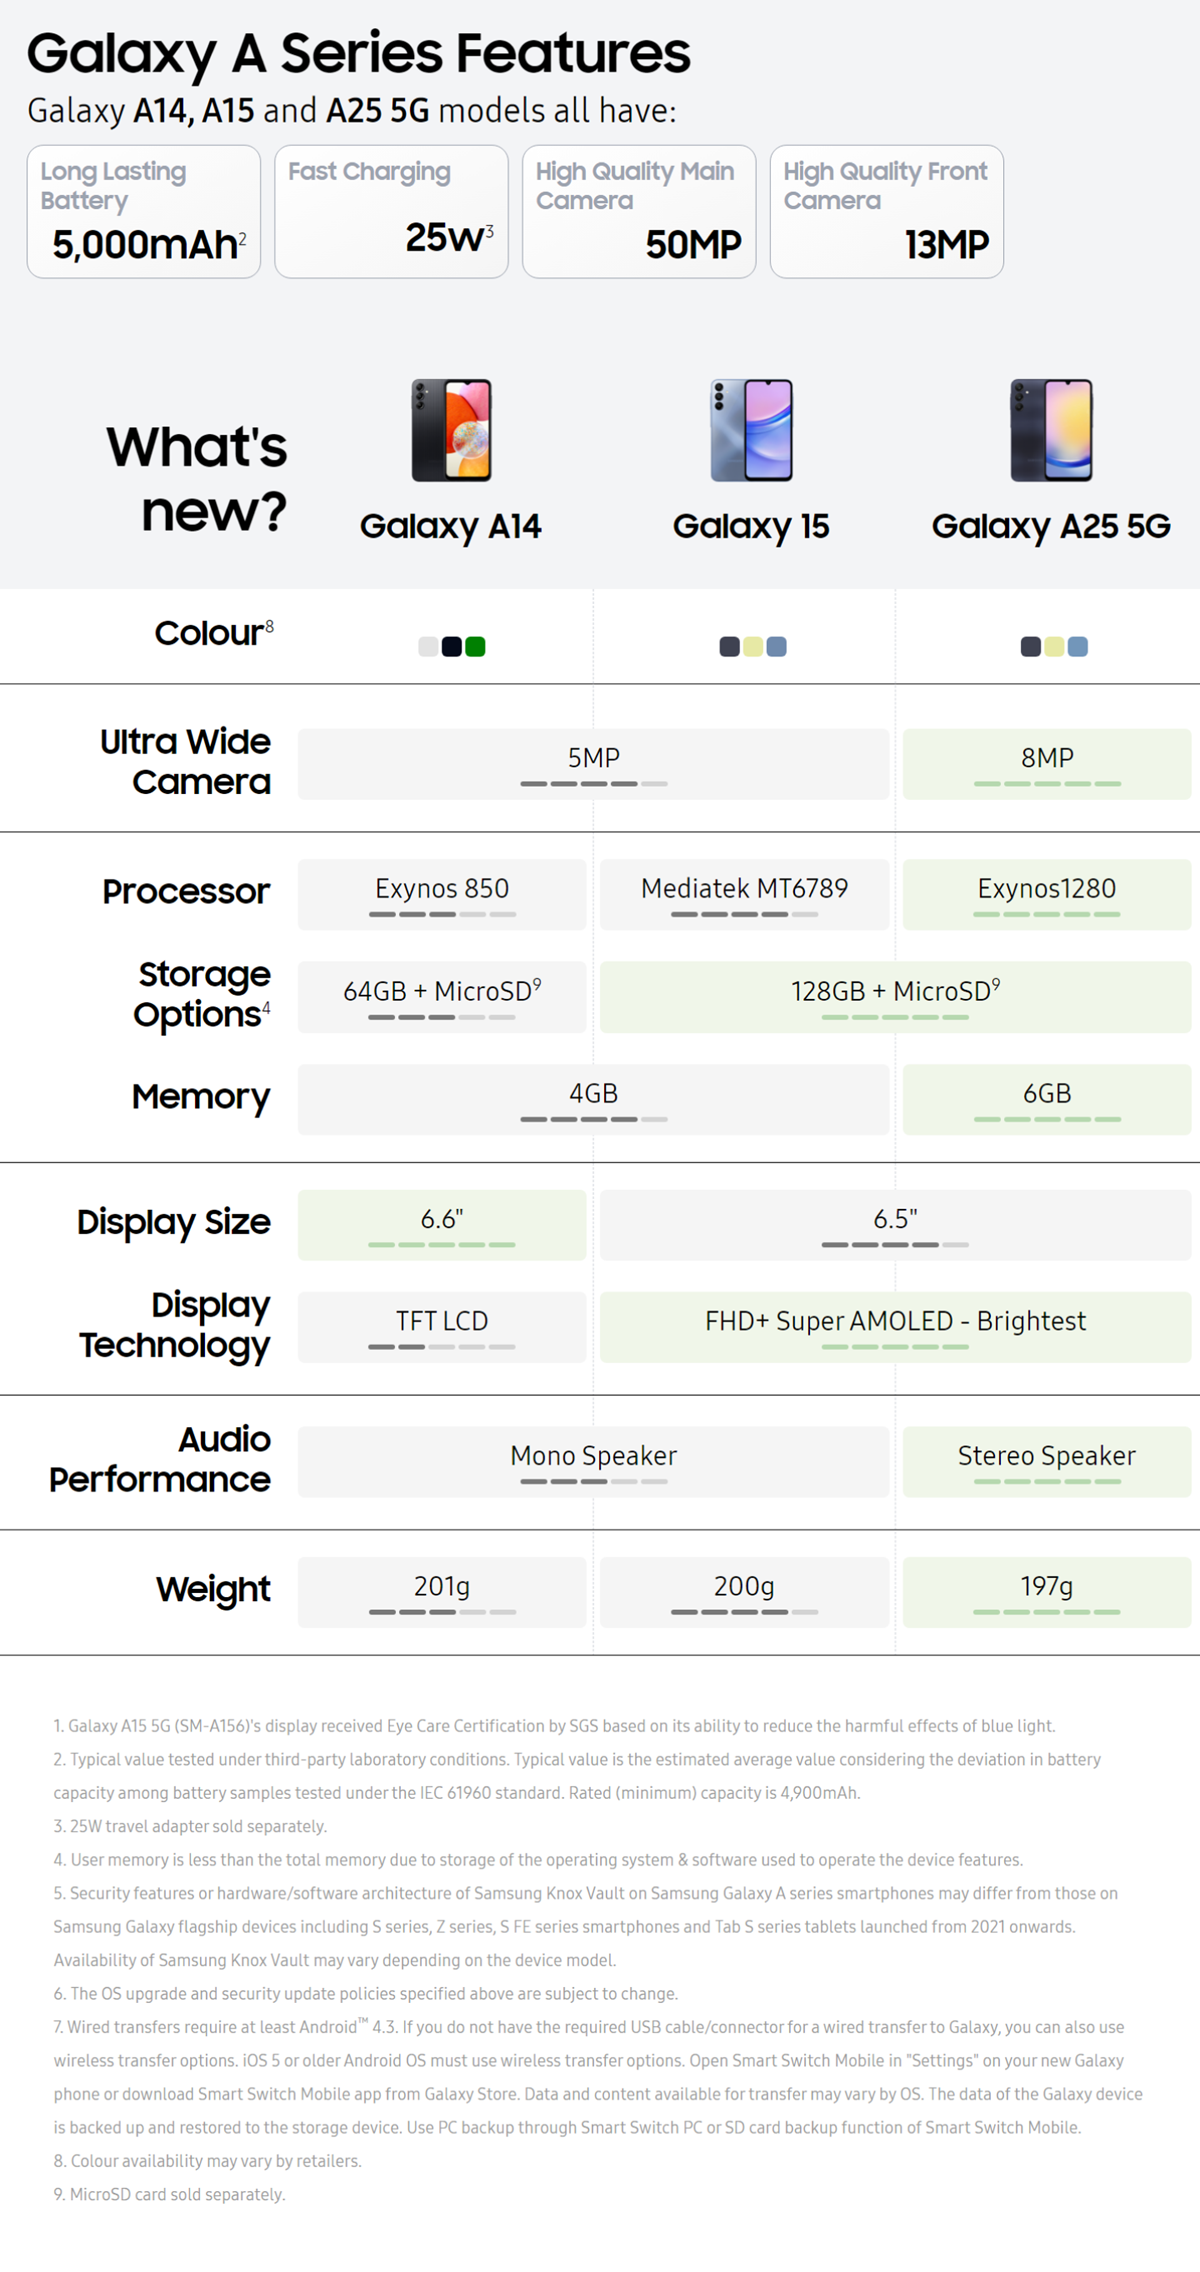Click the Fast Charging 25W card

pyautogui.click(x=391, y=212)
